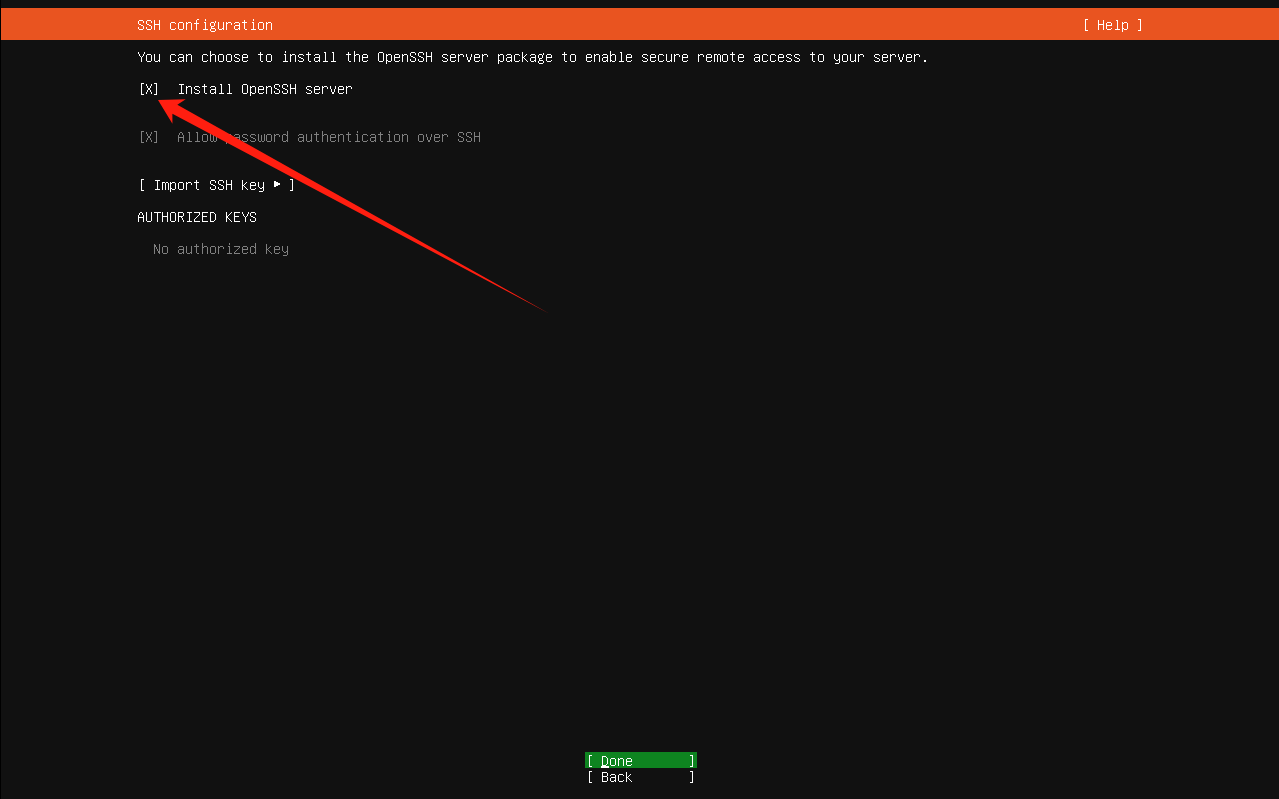1279x799 pixels.
Task: Click the AUTHORIZED KEYS section header
Action: click(196, 216)
